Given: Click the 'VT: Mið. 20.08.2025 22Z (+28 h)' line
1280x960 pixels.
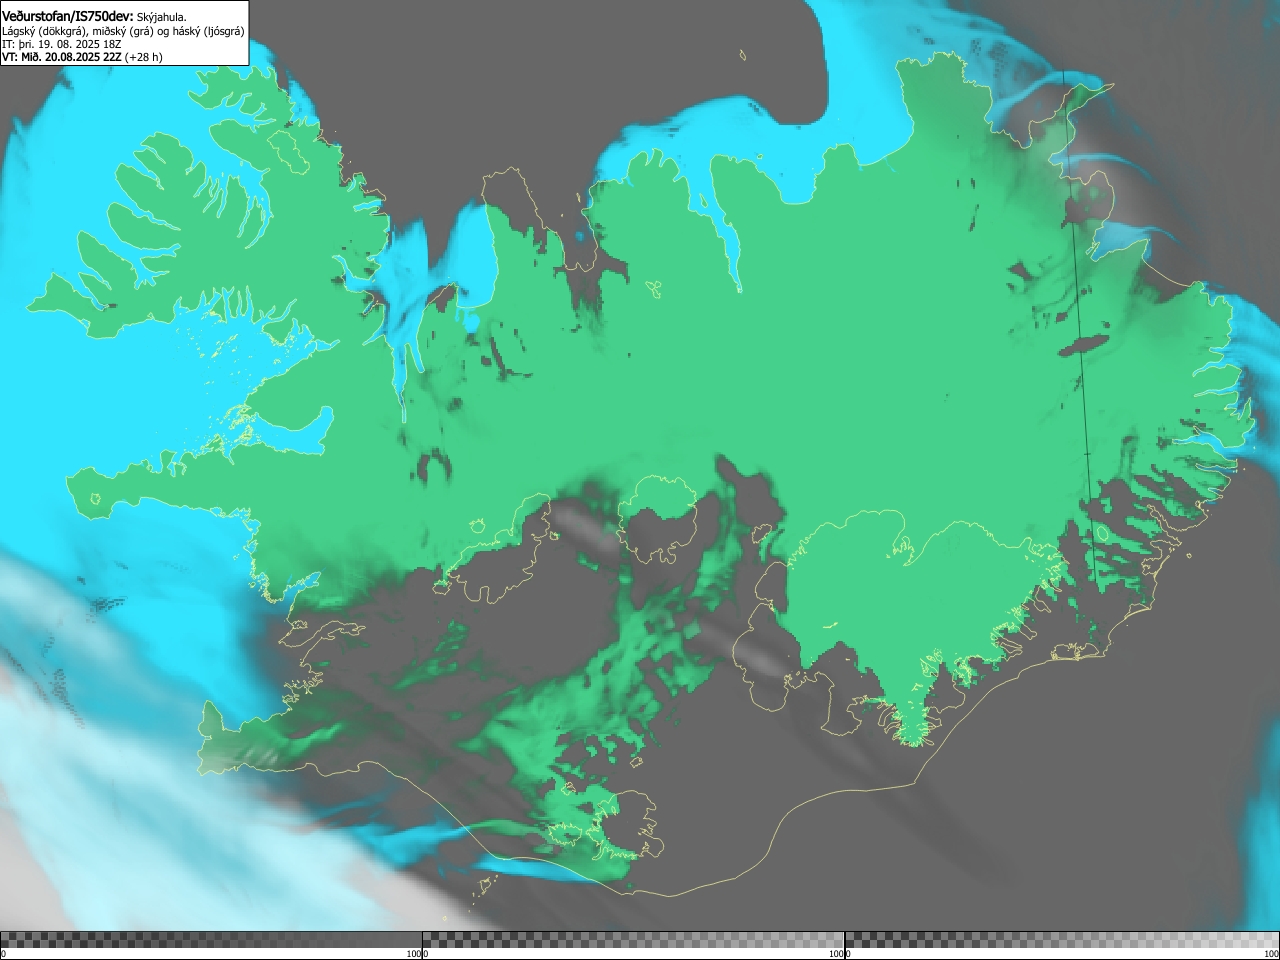Looking at the screenshot, I should [x=82, y=57].
